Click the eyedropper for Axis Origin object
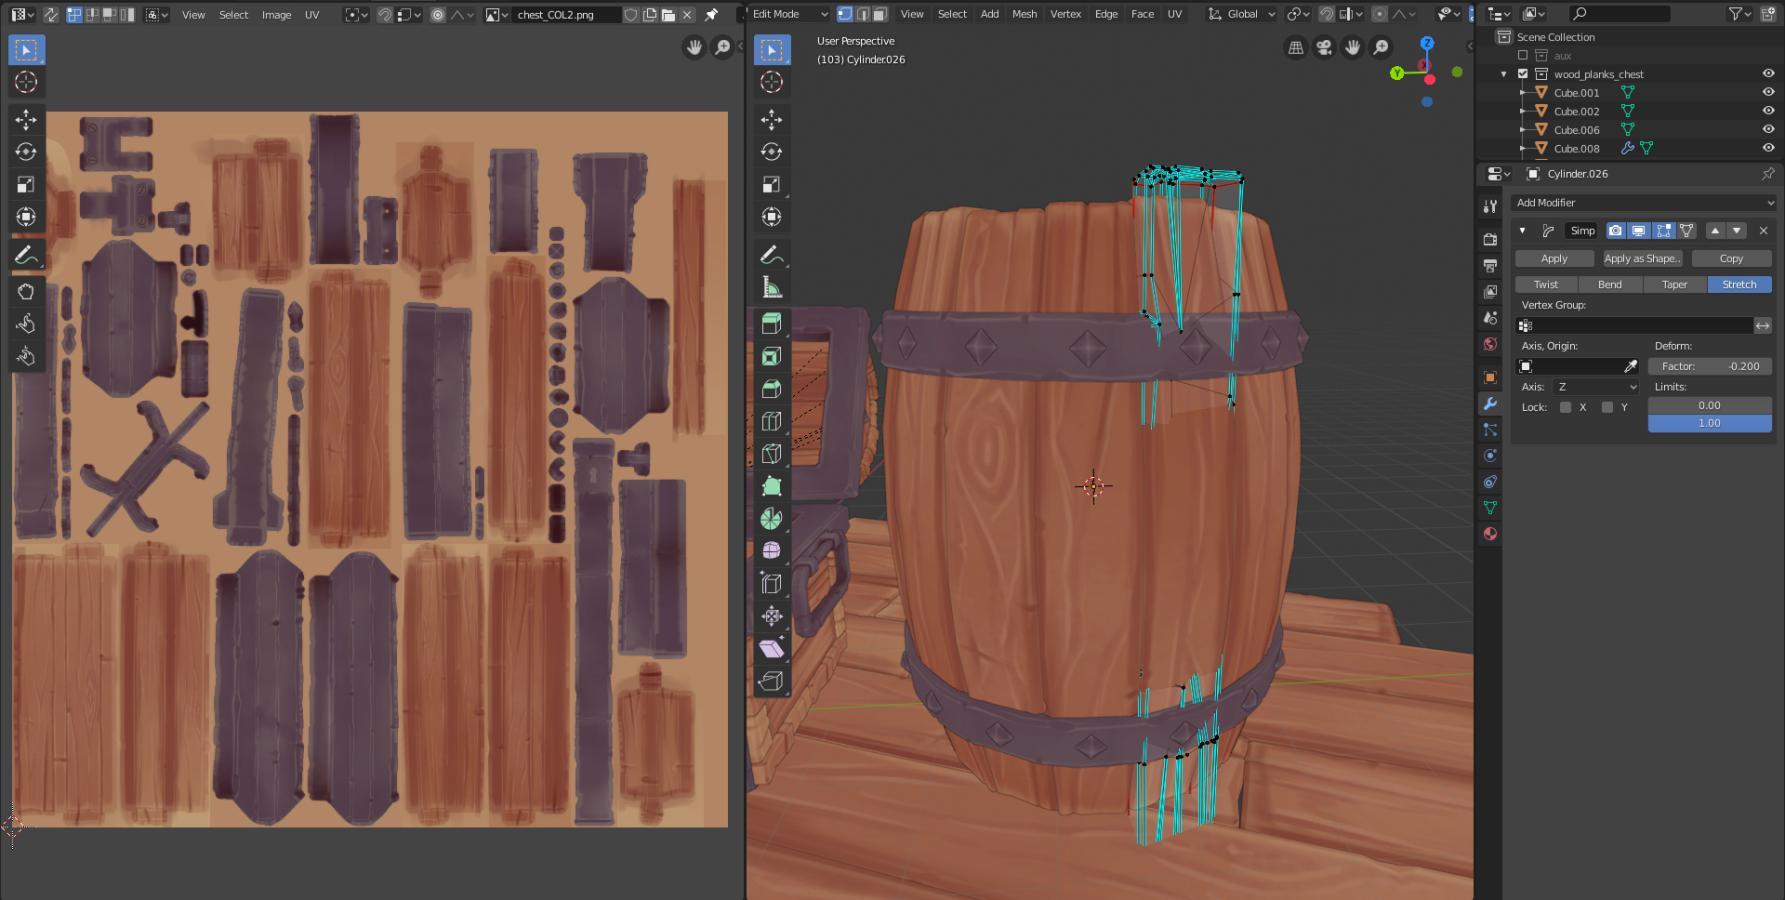This screenshot has width=1785, height=900. (x=1630, y=366)
